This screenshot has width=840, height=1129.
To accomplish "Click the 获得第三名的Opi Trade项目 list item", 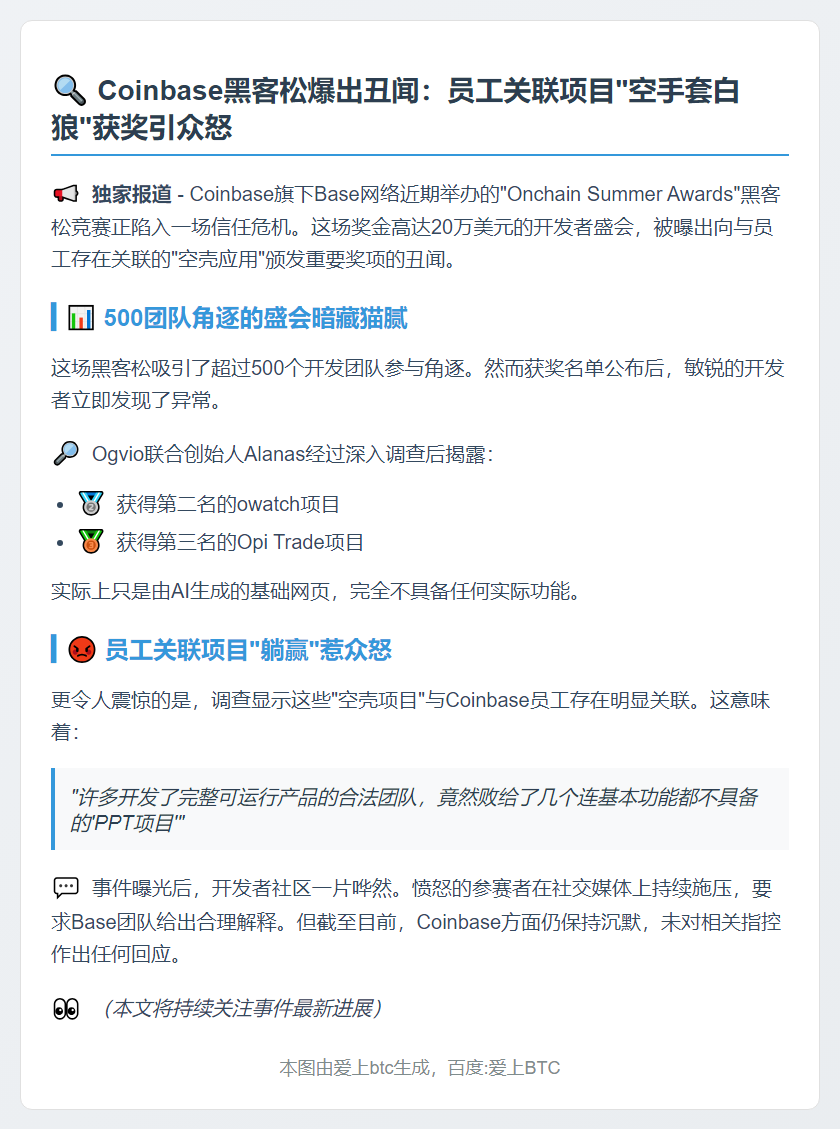I will [240, 542].
